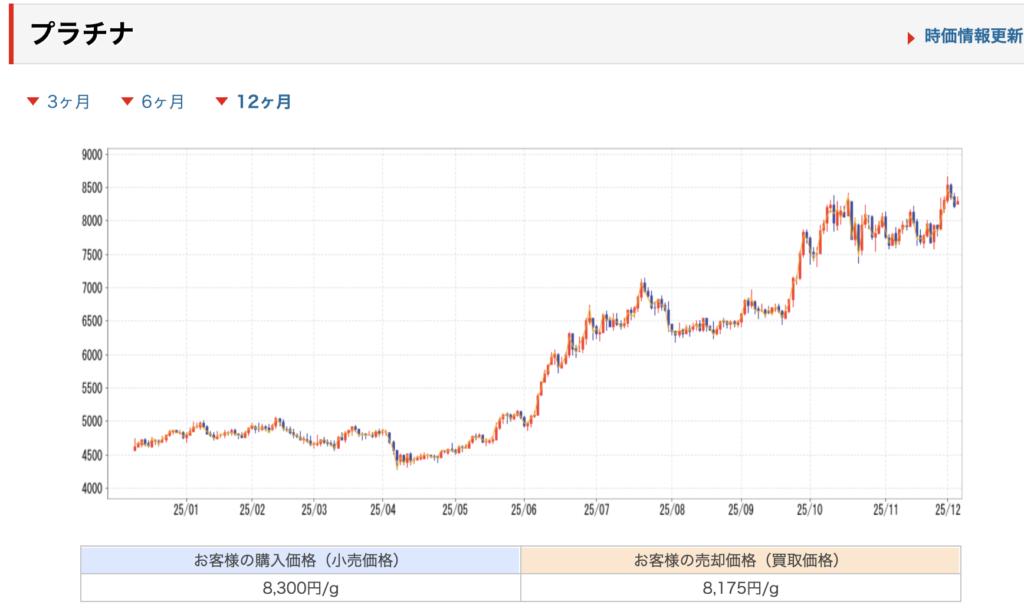Viewport: 1024px width, 615px height.
Task: Click the red triangle icon beside 12ヶ月
Action: point(222,101)
